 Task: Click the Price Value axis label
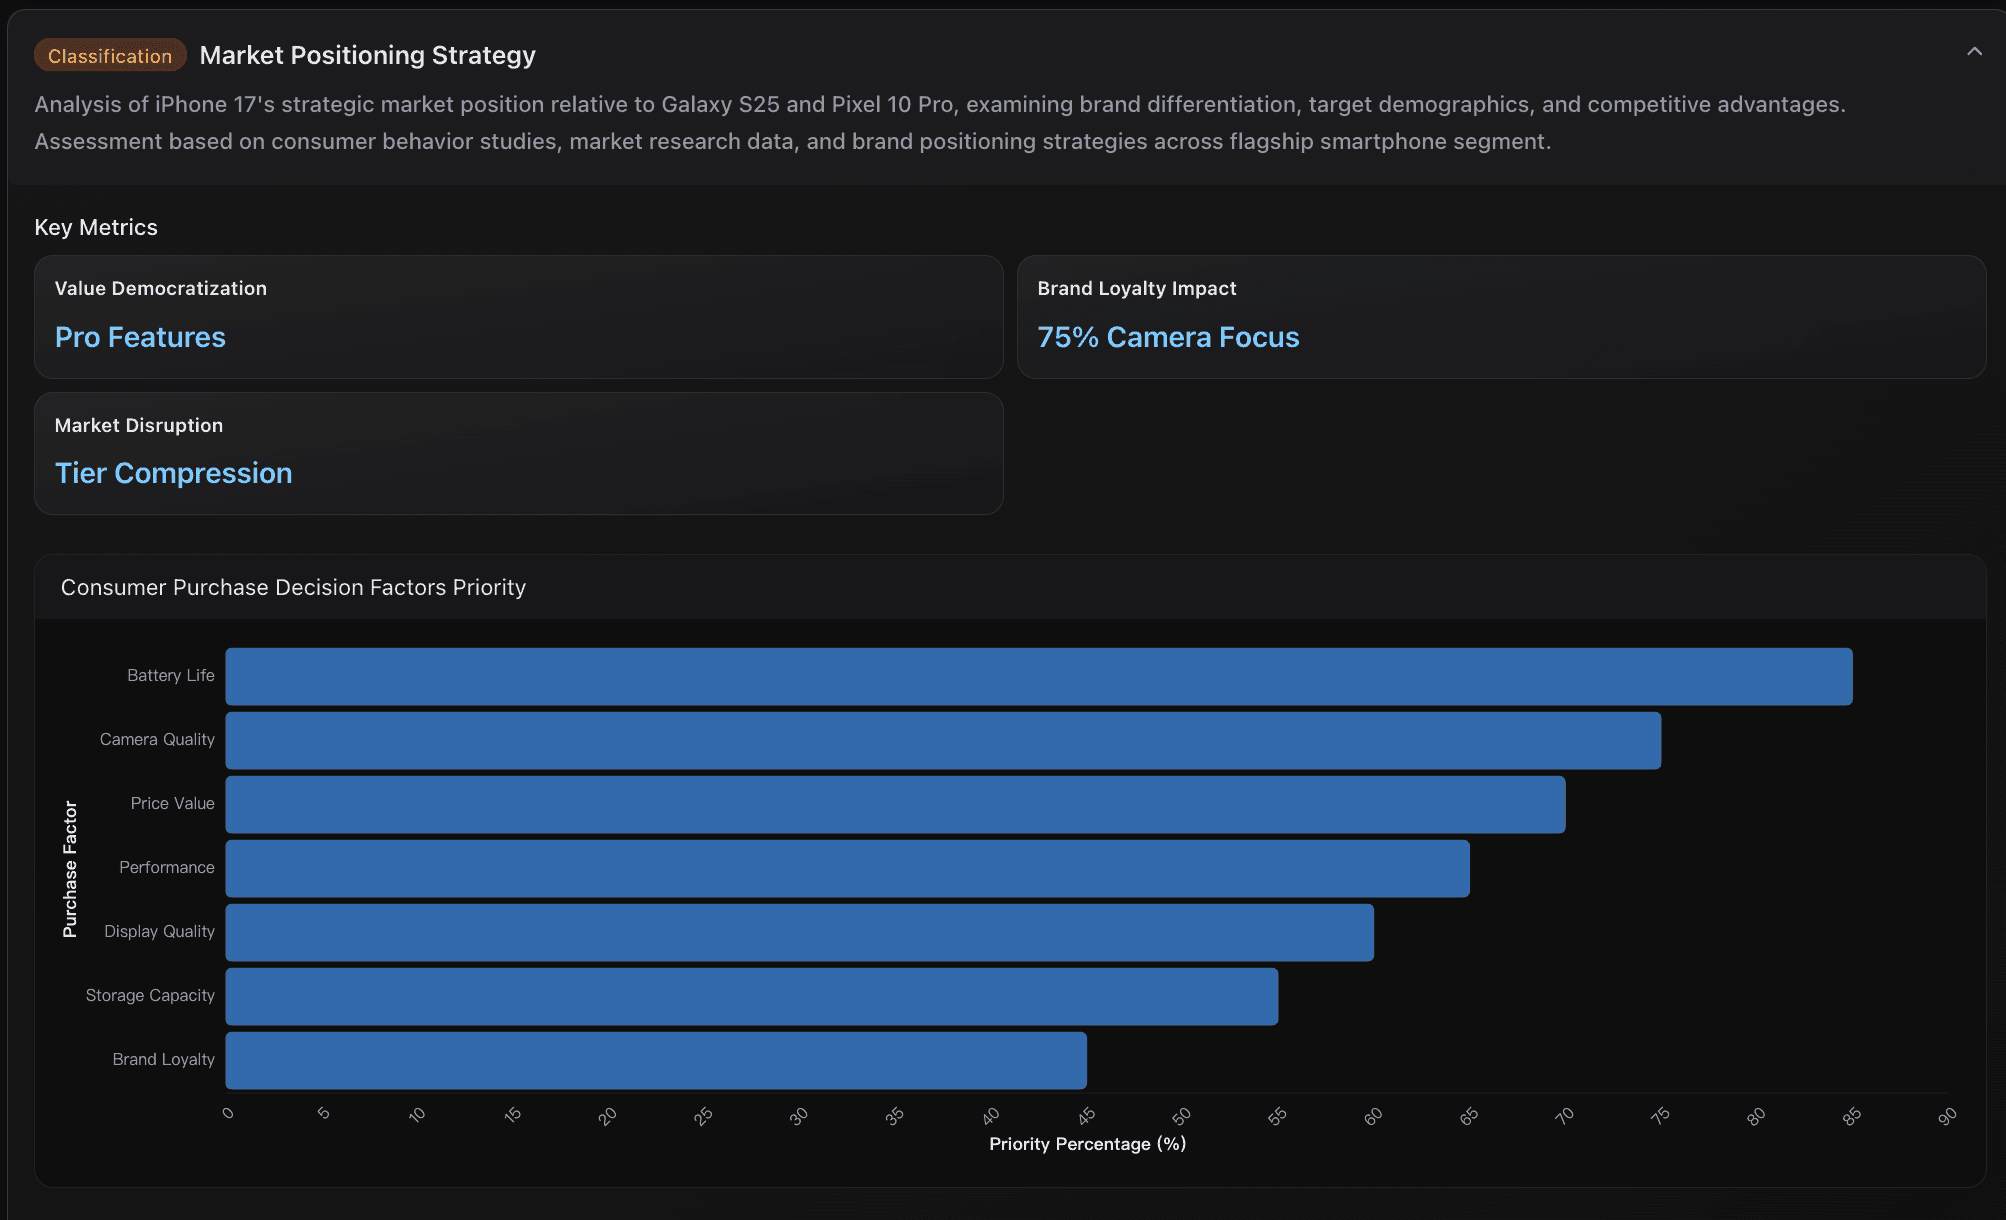point(172,803)
